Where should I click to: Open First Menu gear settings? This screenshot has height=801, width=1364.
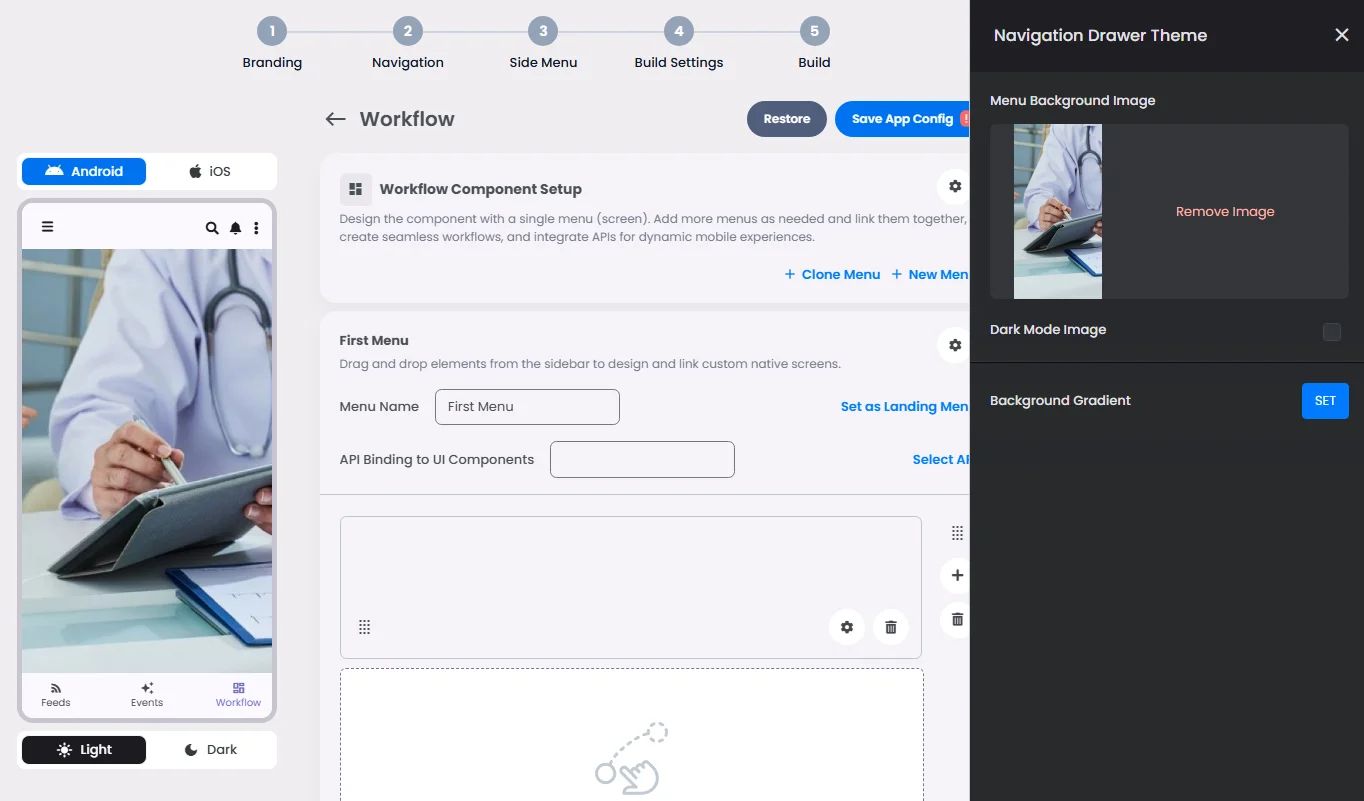coord(955,345)
